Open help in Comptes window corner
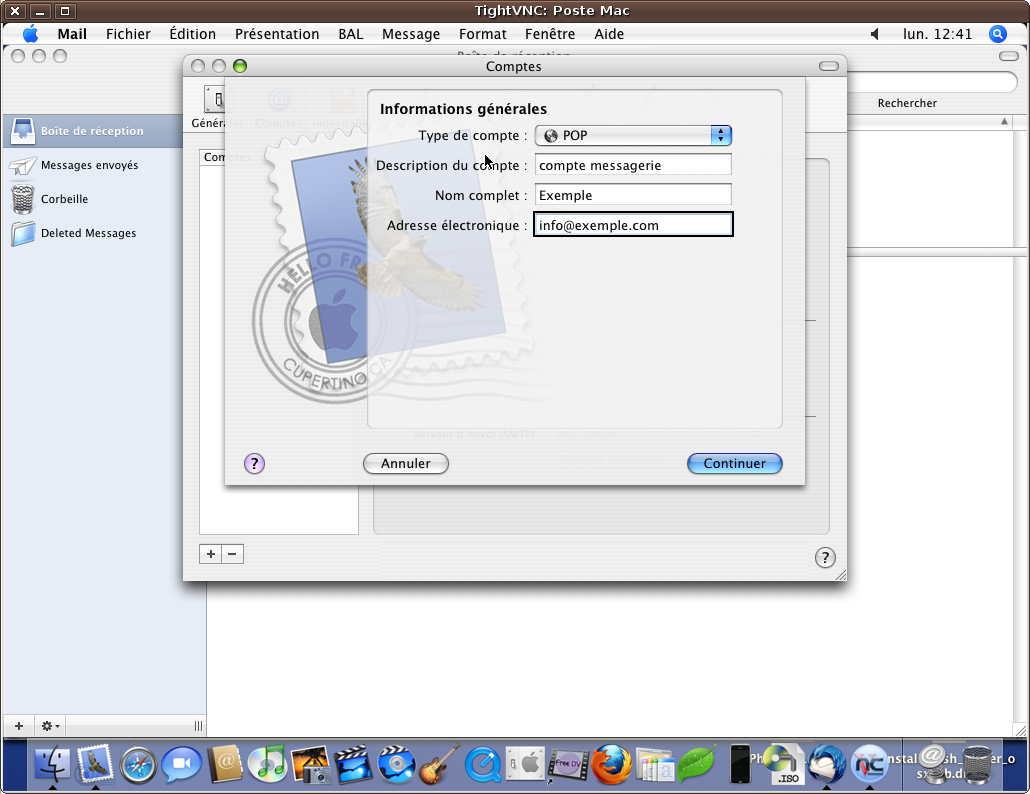Image resolution: width=1030 pixels, height=794 pixels. point(825,558)
